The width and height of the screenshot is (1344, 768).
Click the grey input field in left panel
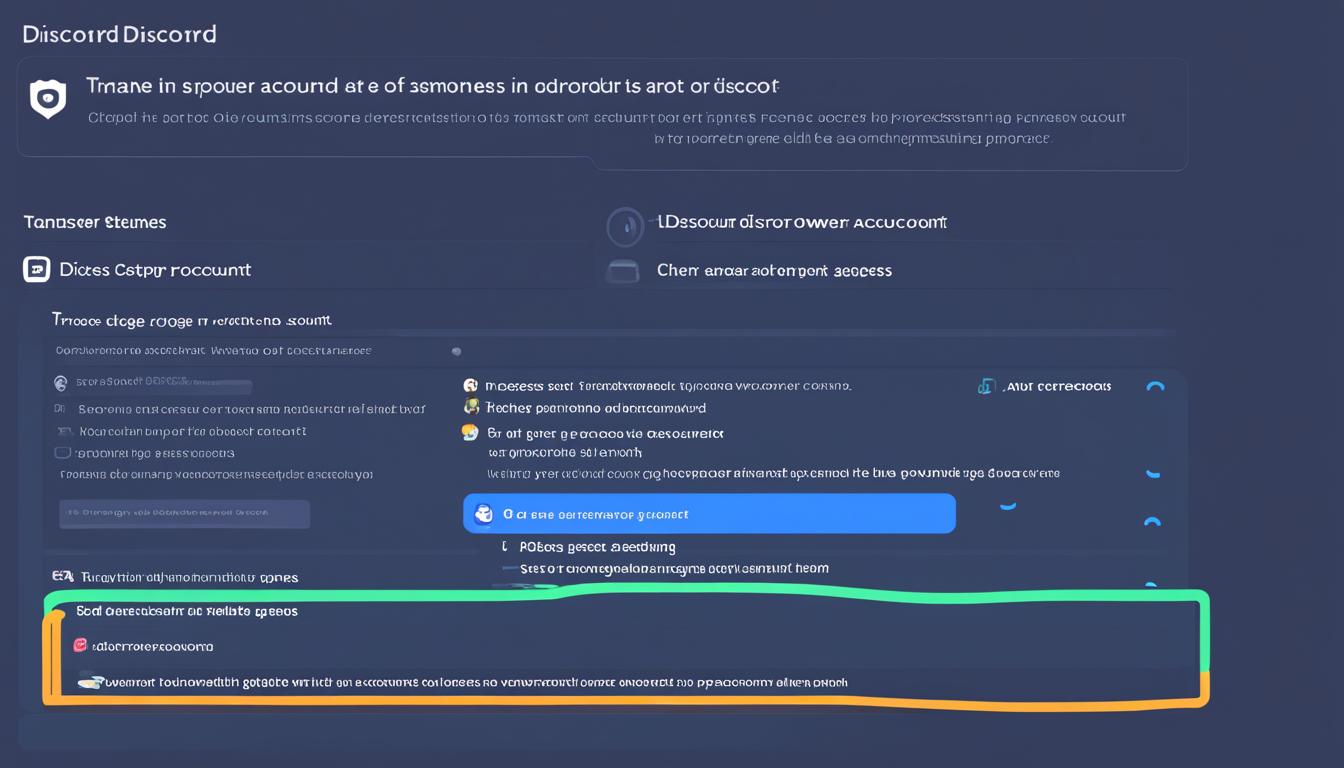click(x=184, y=514)
